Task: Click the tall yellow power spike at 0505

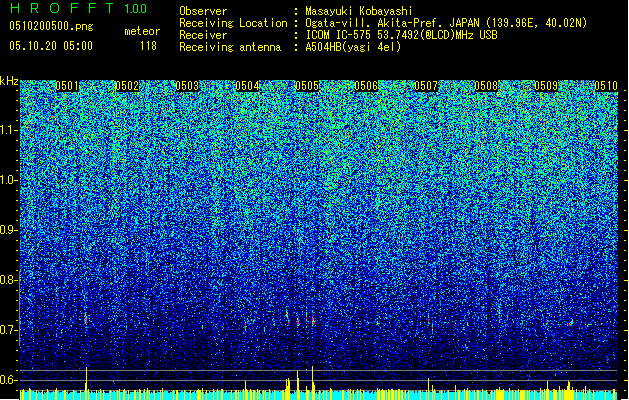Action: (312, 379)
